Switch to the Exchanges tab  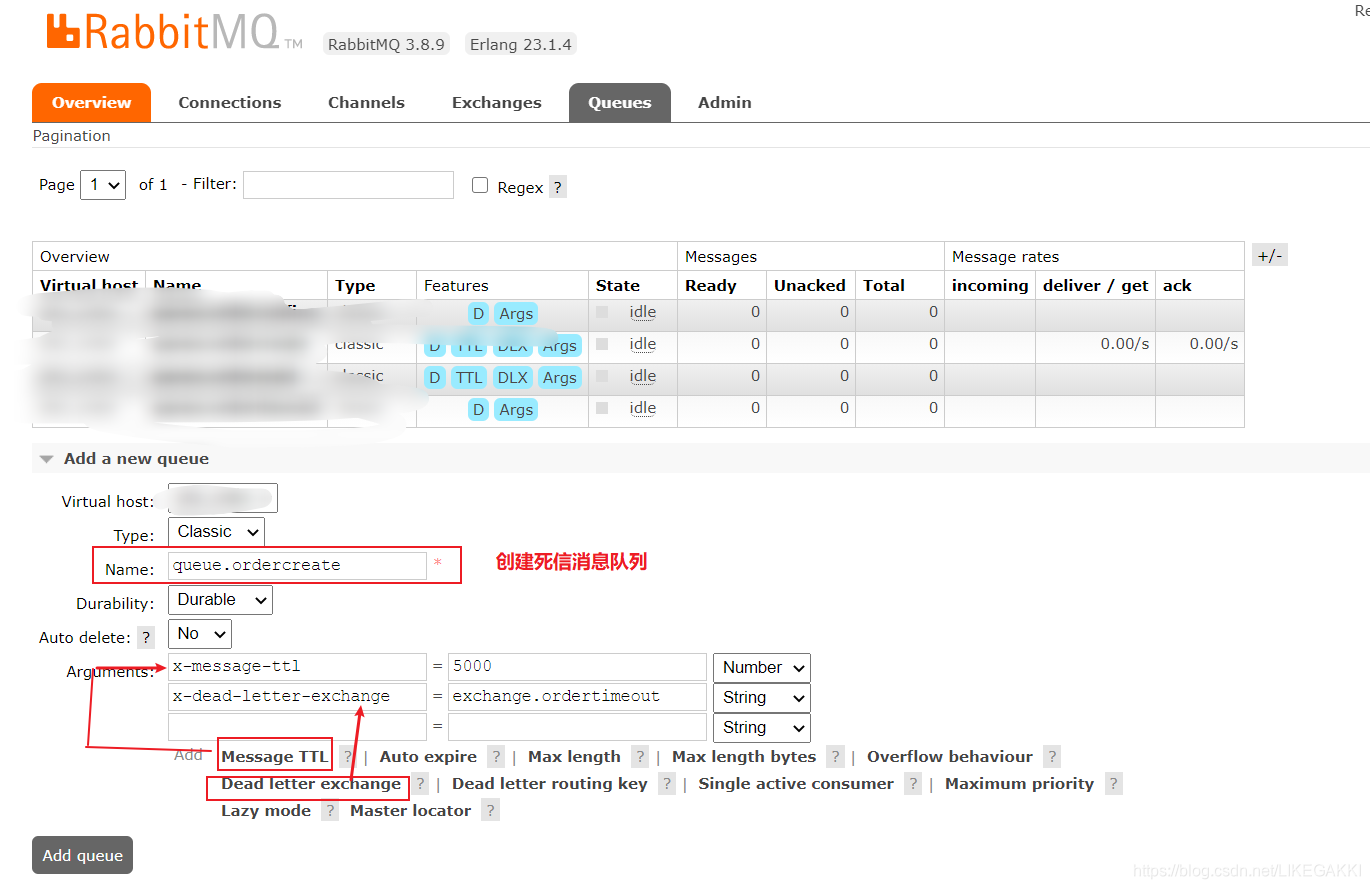tap(497, 103)
